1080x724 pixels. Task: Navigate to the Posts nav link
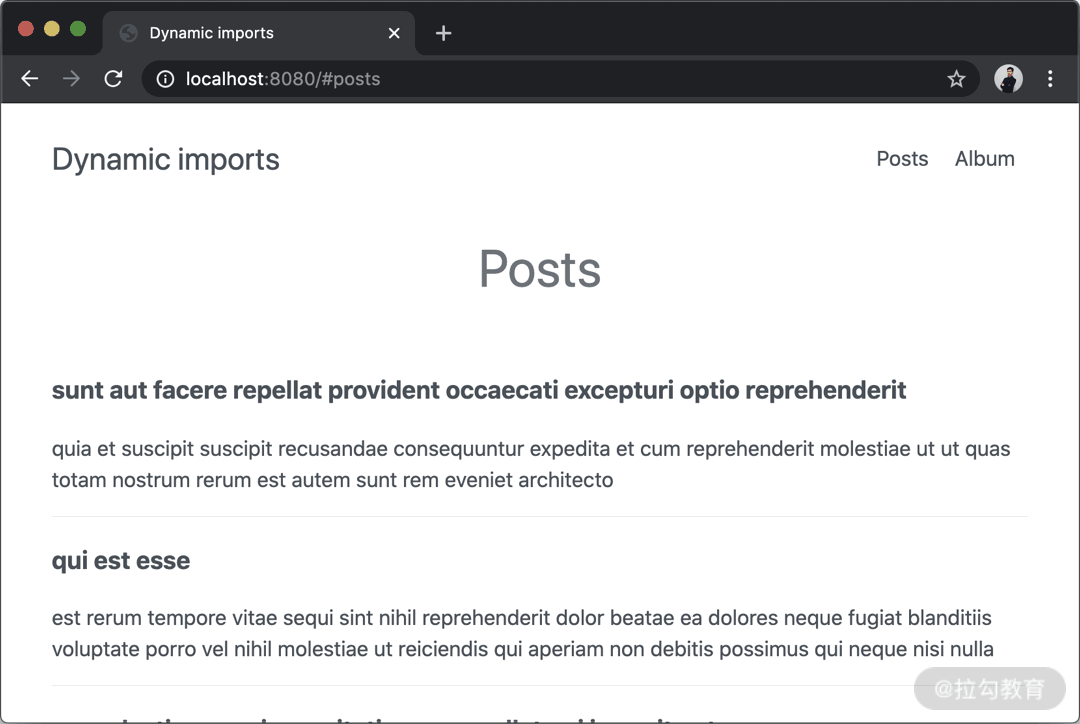tap(902, 159)
